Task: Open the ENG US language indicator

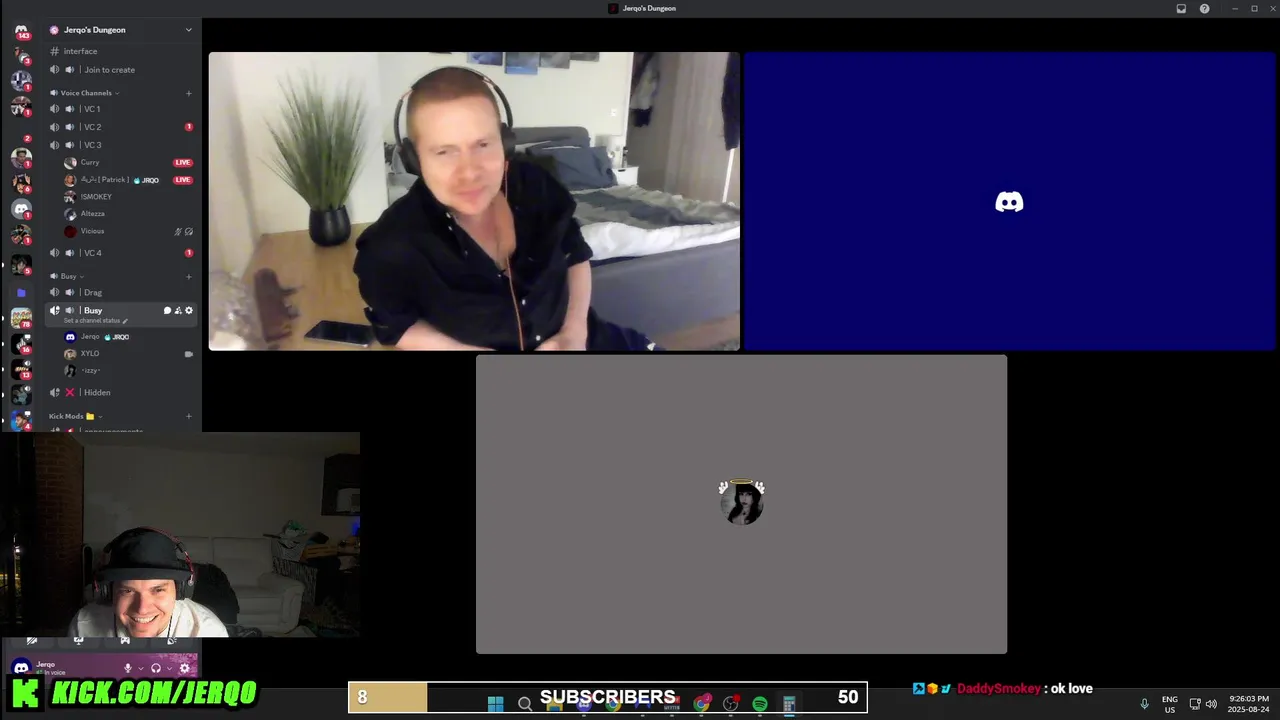Action: pyautogui.click(x=1169, y=704)
